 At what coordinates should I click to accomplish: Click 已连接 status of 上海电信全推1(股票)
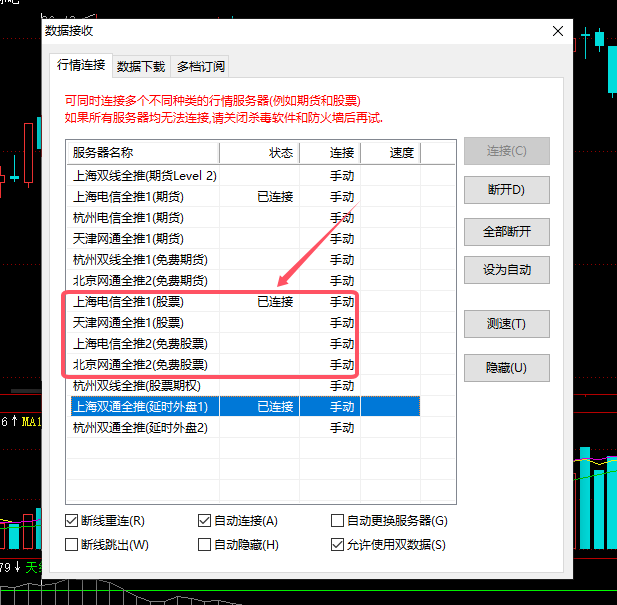[275, 302]
